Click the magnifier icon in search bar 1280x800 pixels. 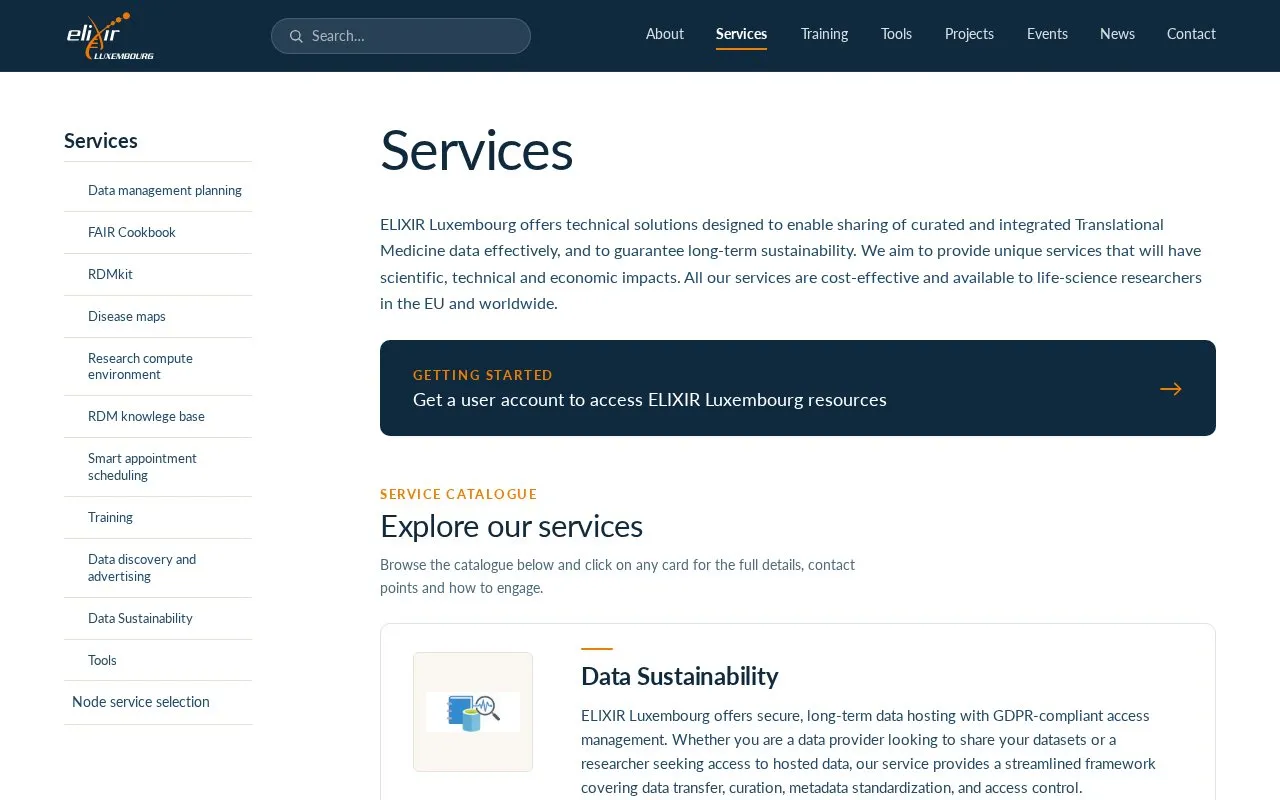tap(296, 36)
